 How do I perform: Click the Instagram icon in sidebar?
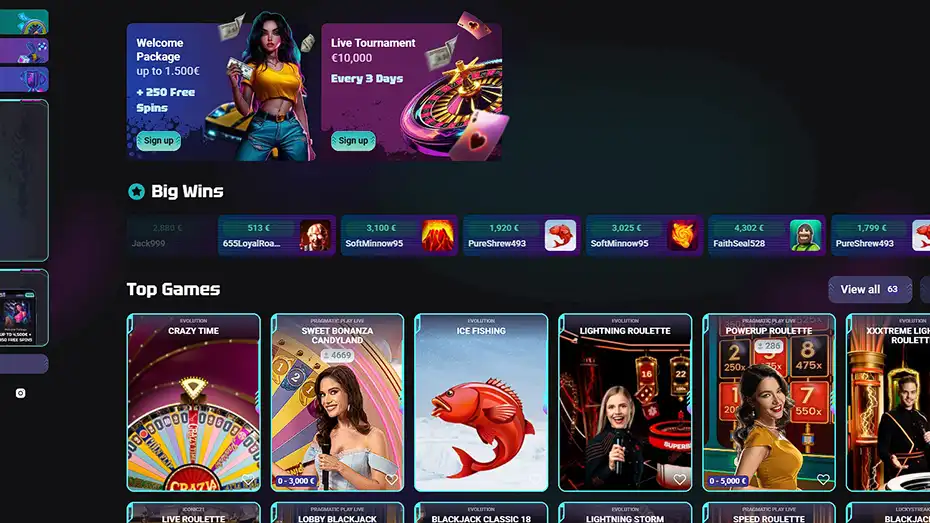[20, 393]
